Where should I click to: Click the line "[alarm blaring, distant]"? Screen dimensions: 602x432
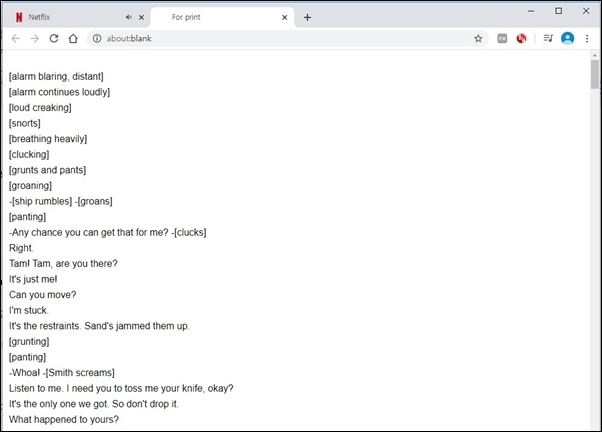click(x=56, y=76)
